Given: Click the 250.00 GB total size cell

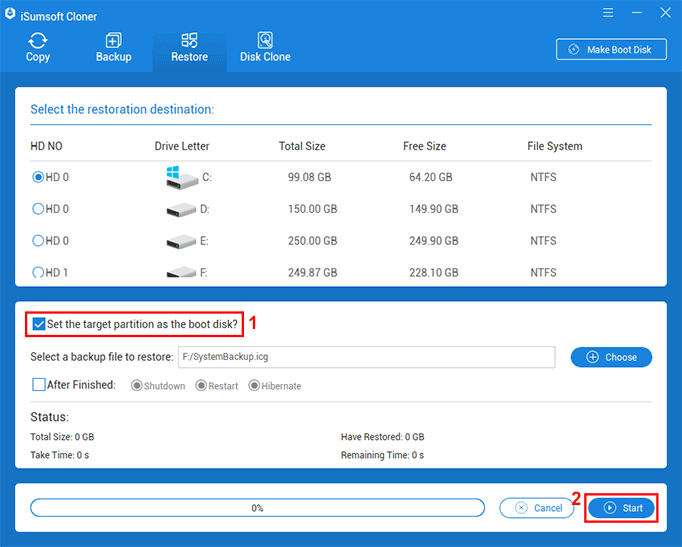Looking at the screenshot, I should (x=313, y=241).
